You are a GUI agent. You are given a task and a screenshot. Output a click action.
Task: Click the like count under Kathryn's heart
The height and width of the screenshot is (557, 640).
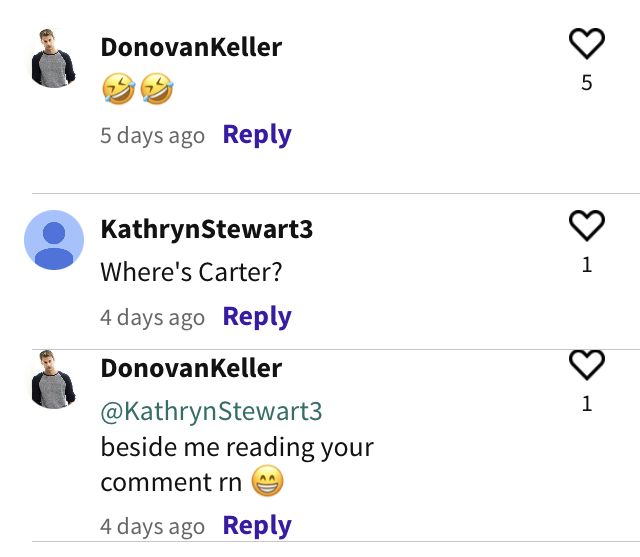(x=587, y=265)
